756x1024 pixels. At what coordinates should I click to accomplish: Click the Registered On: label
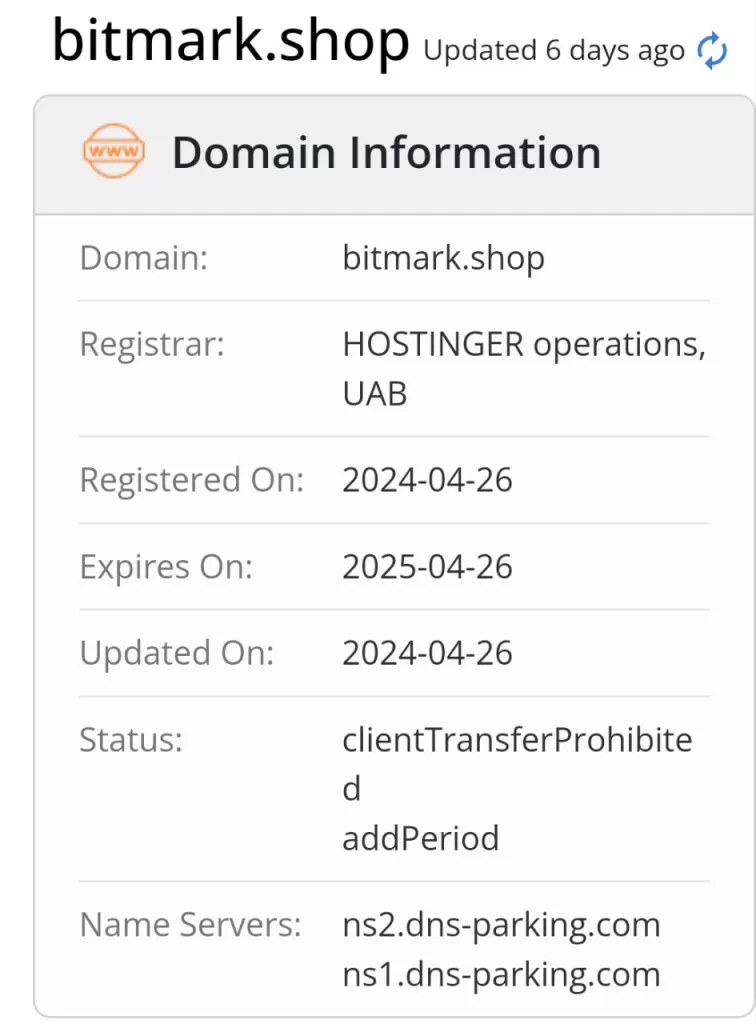(x=191, y=480)
